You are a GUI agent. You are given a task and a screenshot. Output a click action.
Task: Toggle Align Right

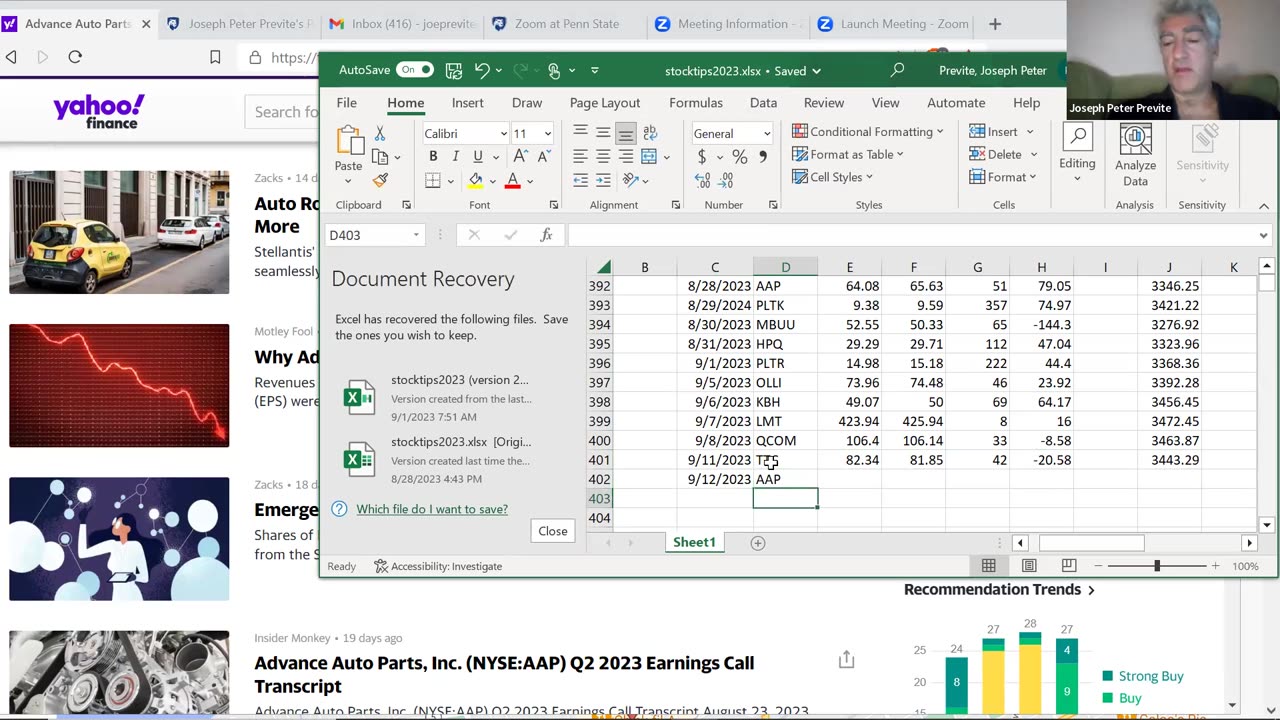click(626, 156)
